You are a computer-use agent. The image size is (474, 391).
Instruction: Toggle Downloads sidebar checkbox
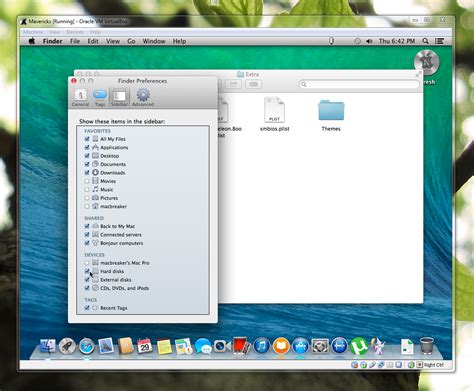[x=87, y=172]
